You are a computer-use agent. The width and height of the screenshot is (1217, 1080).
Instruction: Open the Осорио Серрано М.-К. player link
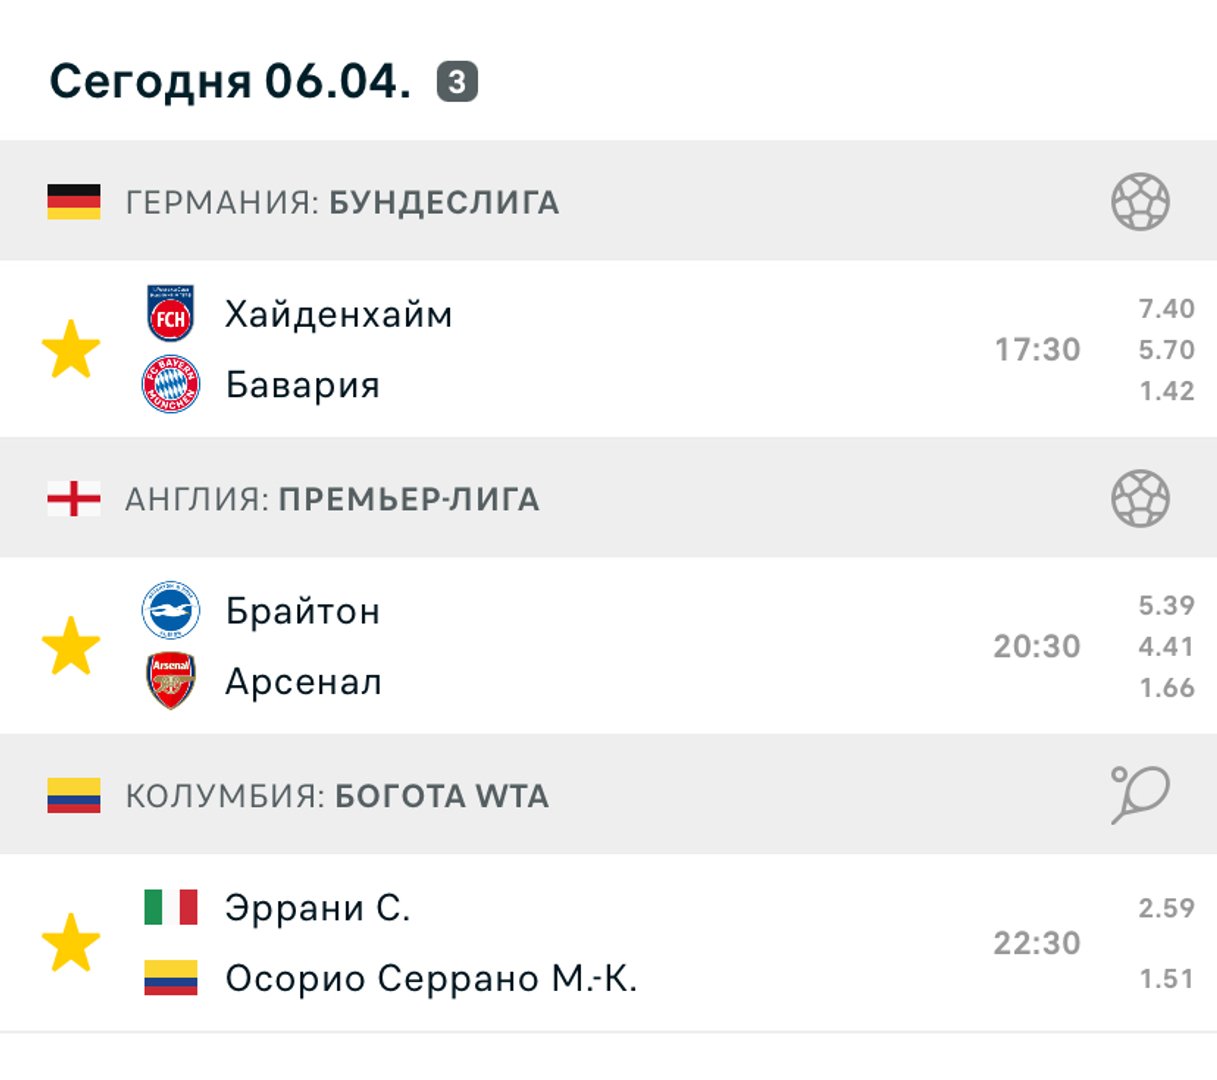click(431, 978)
